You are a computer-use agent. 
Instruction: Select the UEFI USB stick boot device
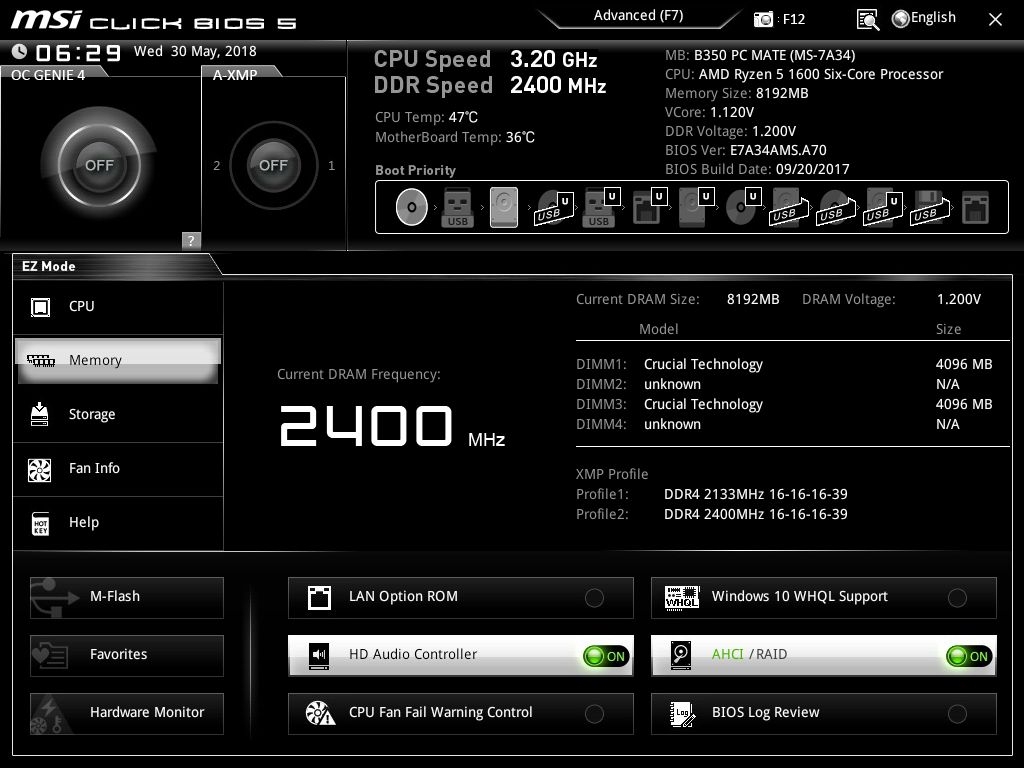[x=601, y=207]
